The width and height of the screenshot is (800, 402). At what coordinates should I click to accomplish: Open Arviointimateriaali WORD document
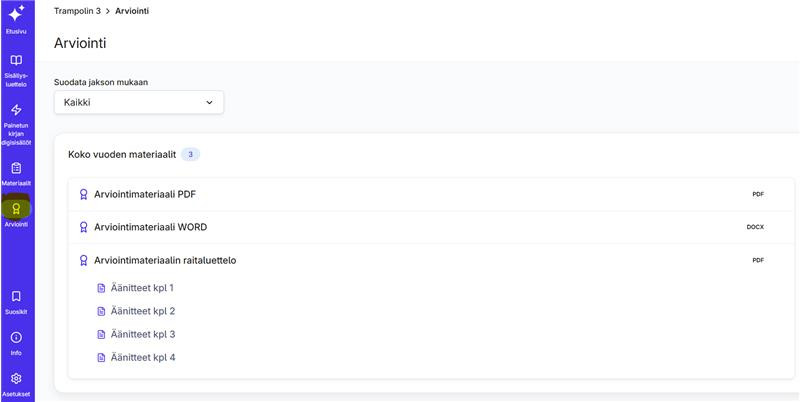click(150, 227)
